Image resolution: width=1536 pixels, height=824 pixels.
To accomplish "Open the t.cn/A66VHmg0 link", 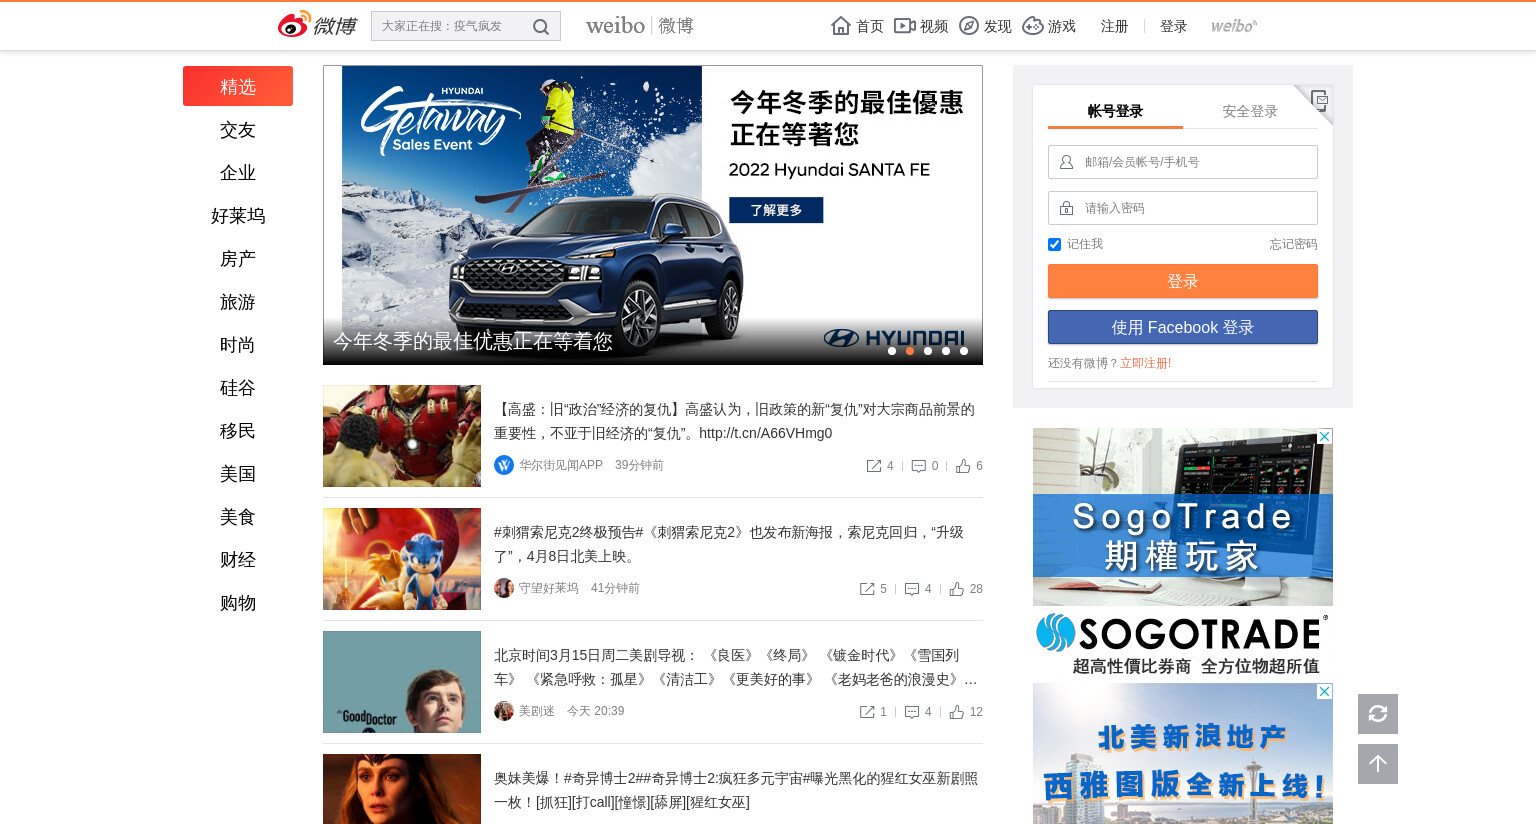I will pyautogui.click(x=765, y=433).
